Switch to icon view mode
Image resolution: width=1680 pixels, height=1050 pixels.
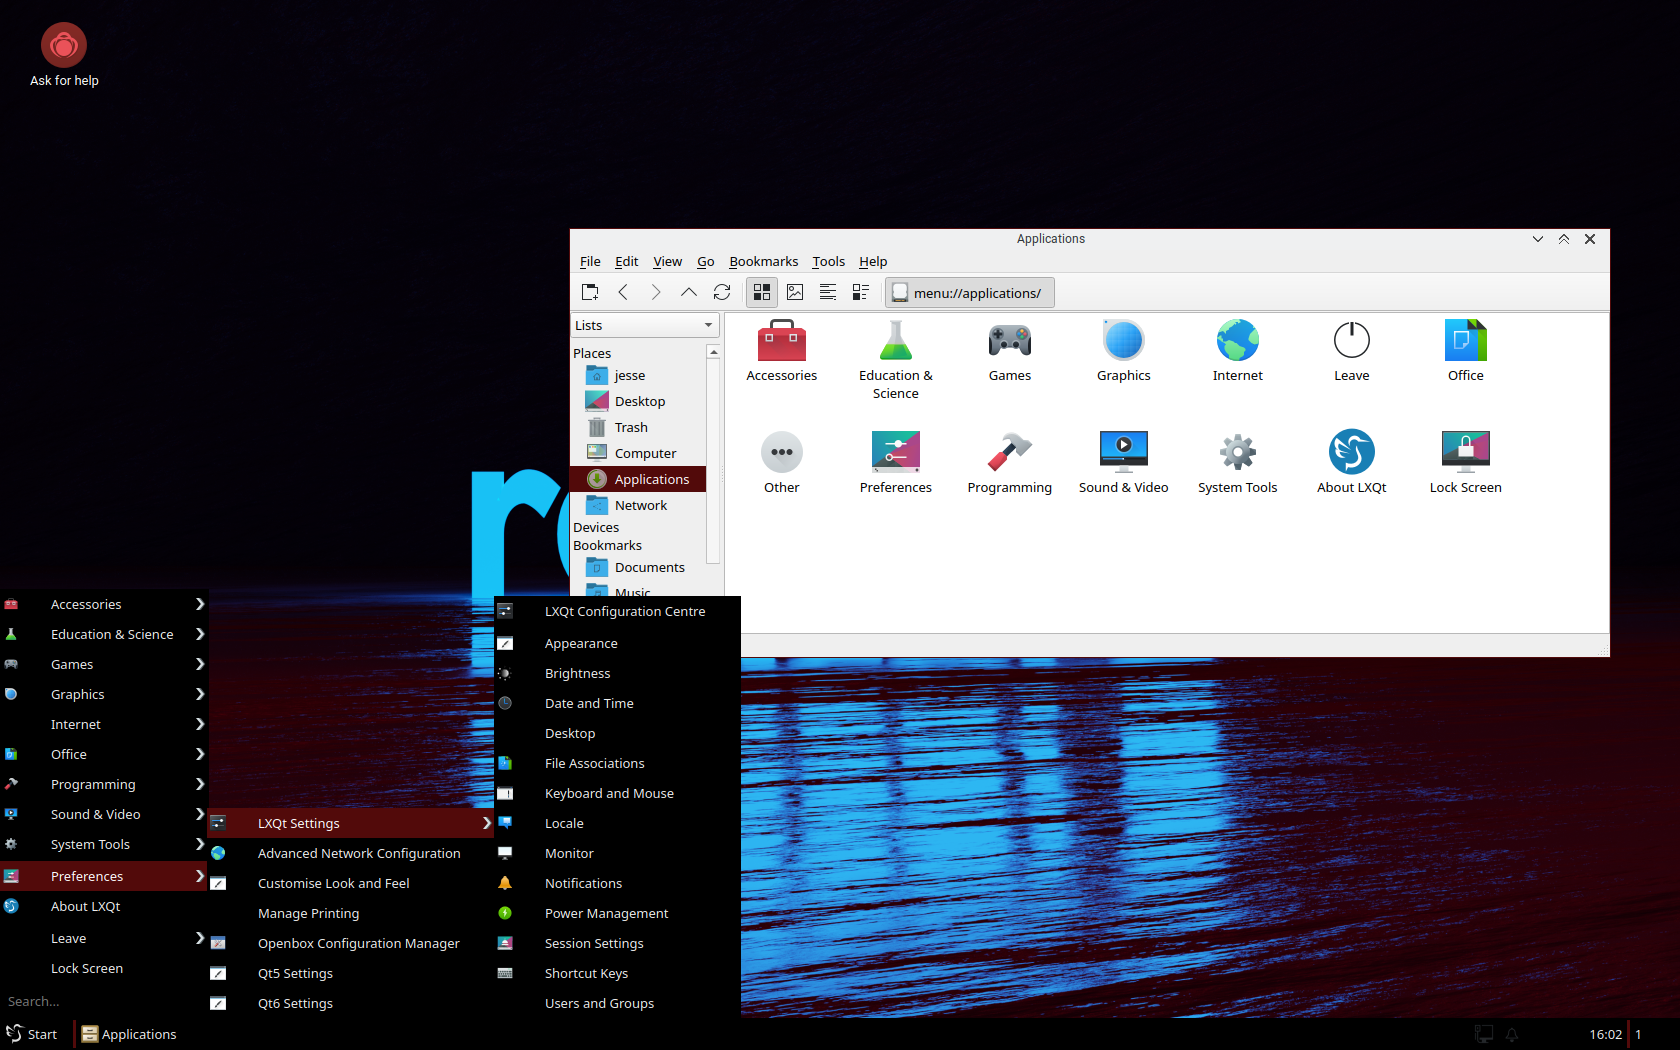tap(762, 292)
